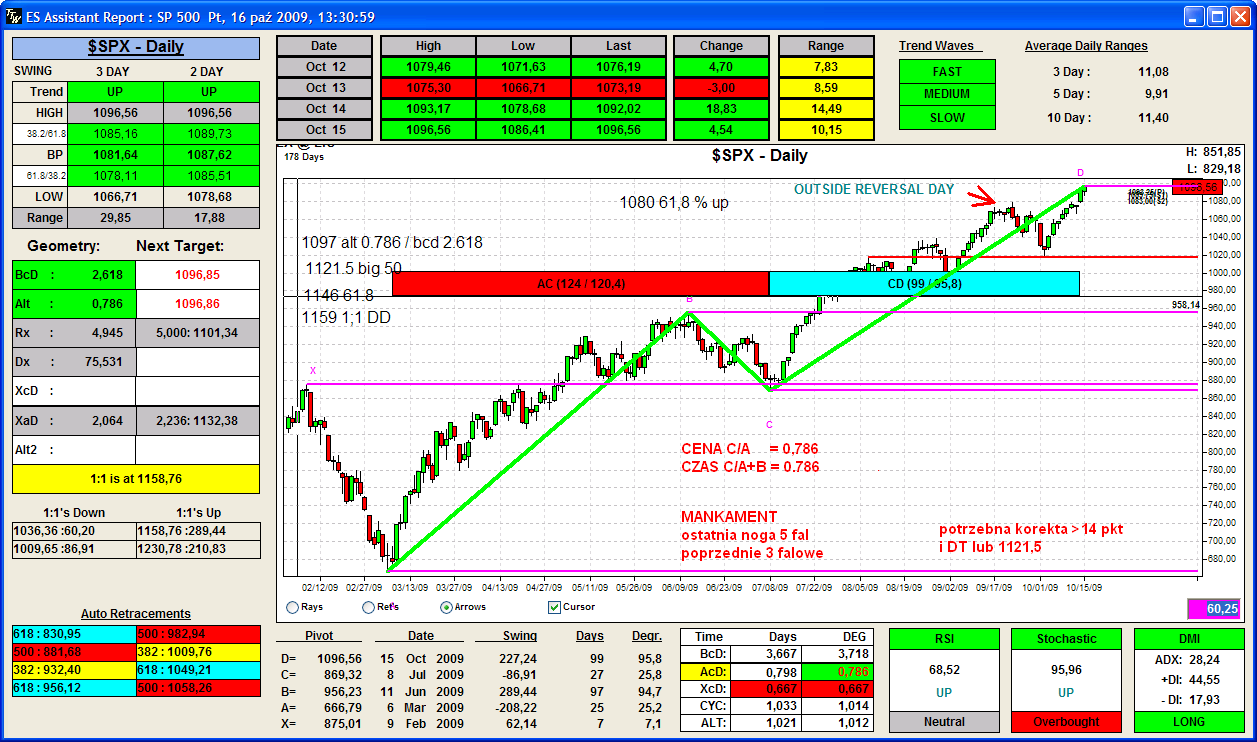Click the FAST trend wave button
This screenshot has height=742, width=1257.
click(x=947, y=72)
